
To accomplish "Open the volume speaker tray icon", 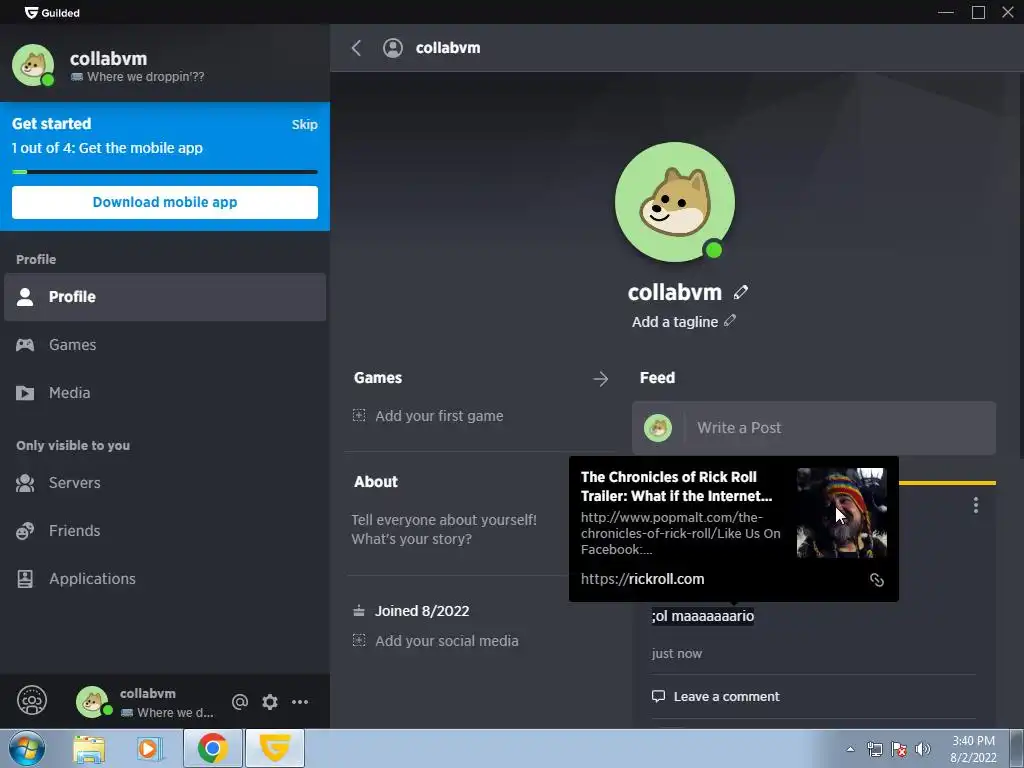I will 923,749.
